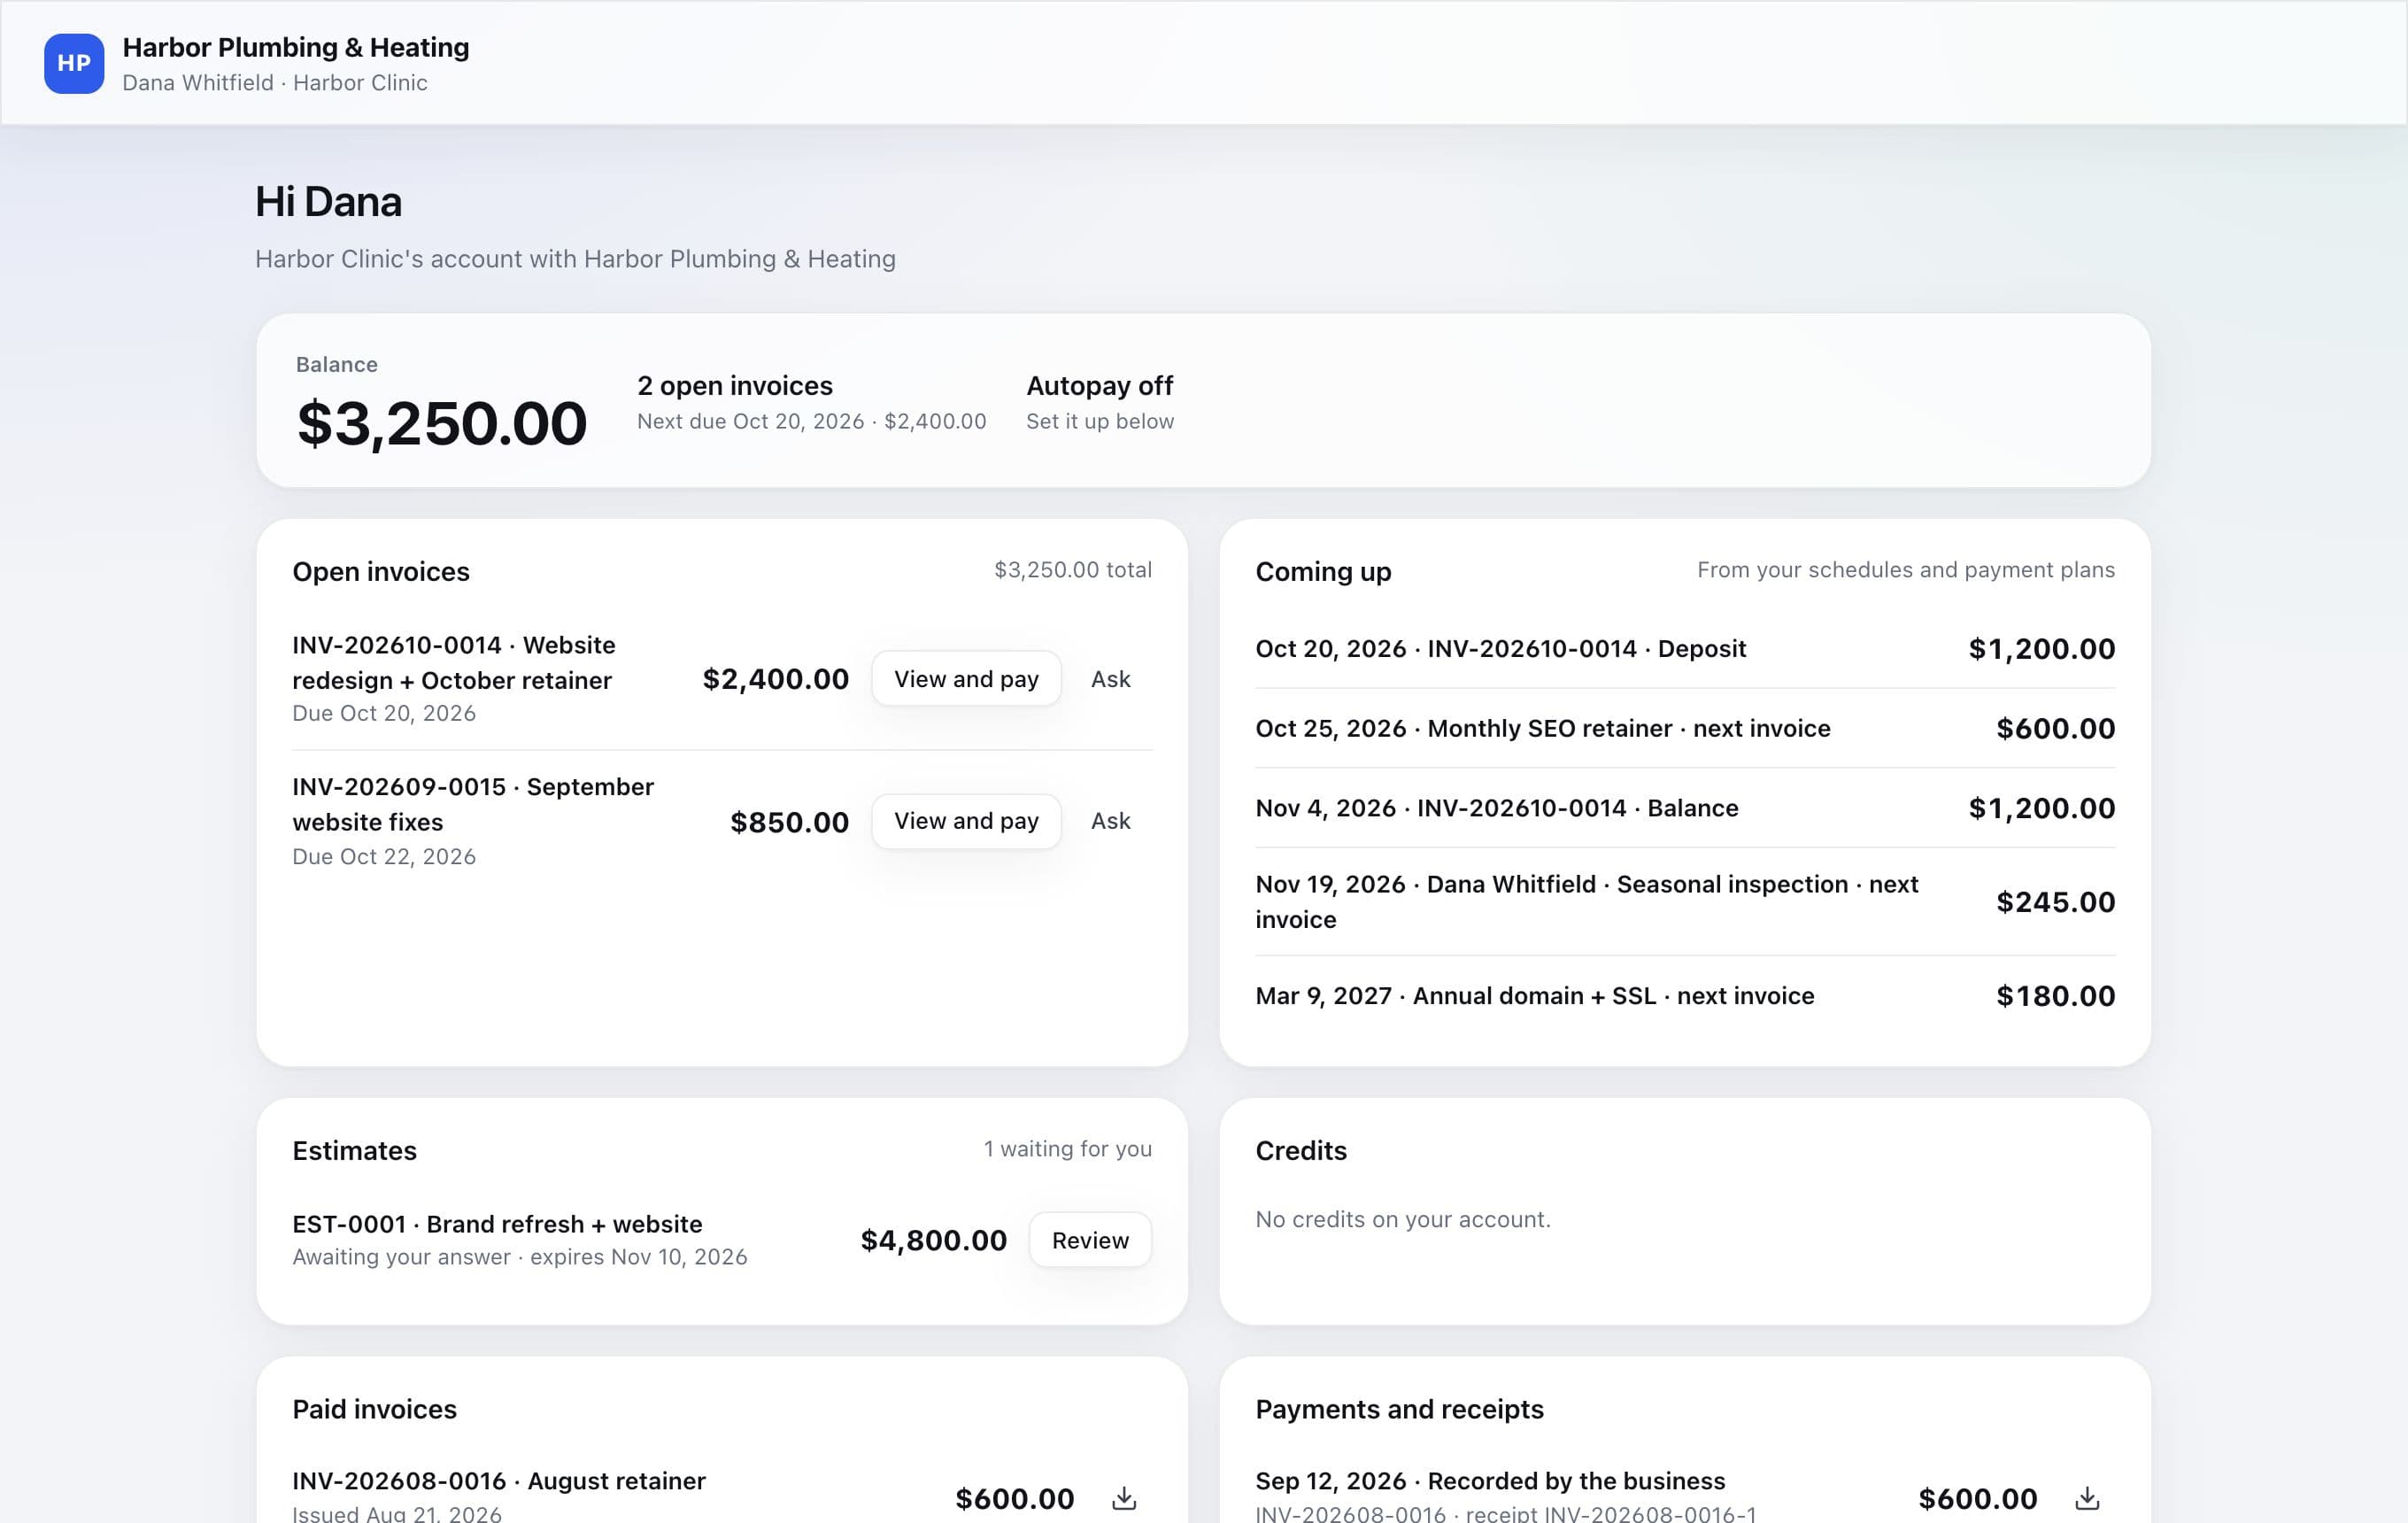Click the Nov 4 Balance upcoming row
Image resolution: width=2408 pixels, height=1523 pixels.
click(1685, 808)
